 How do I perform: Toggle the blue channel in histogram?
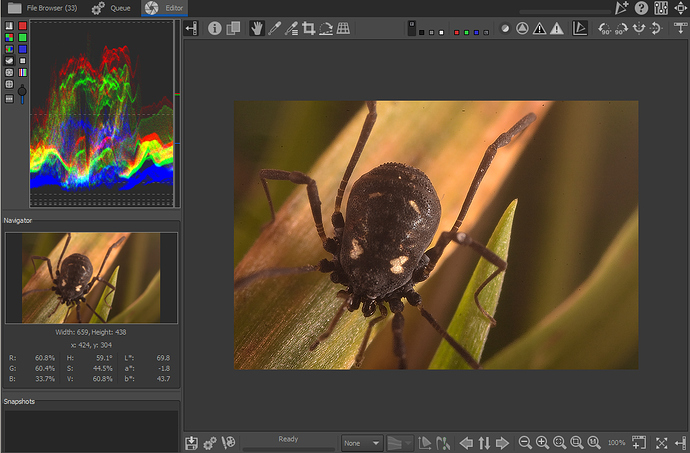[x=22, y=49]
